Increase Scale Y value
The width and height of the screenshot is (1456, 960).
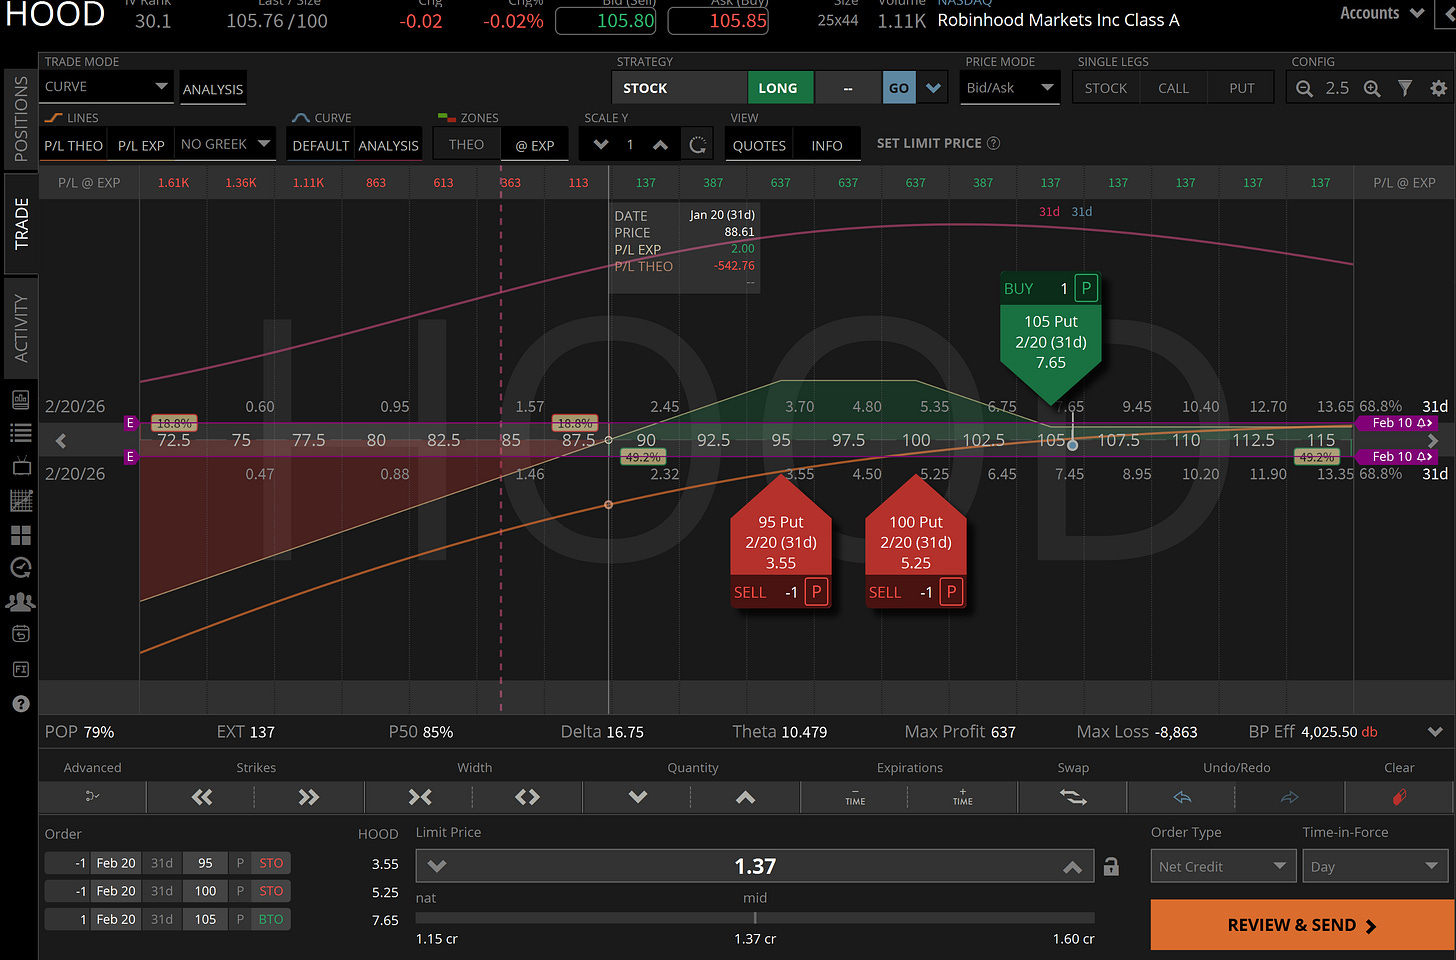coord(660,145)
